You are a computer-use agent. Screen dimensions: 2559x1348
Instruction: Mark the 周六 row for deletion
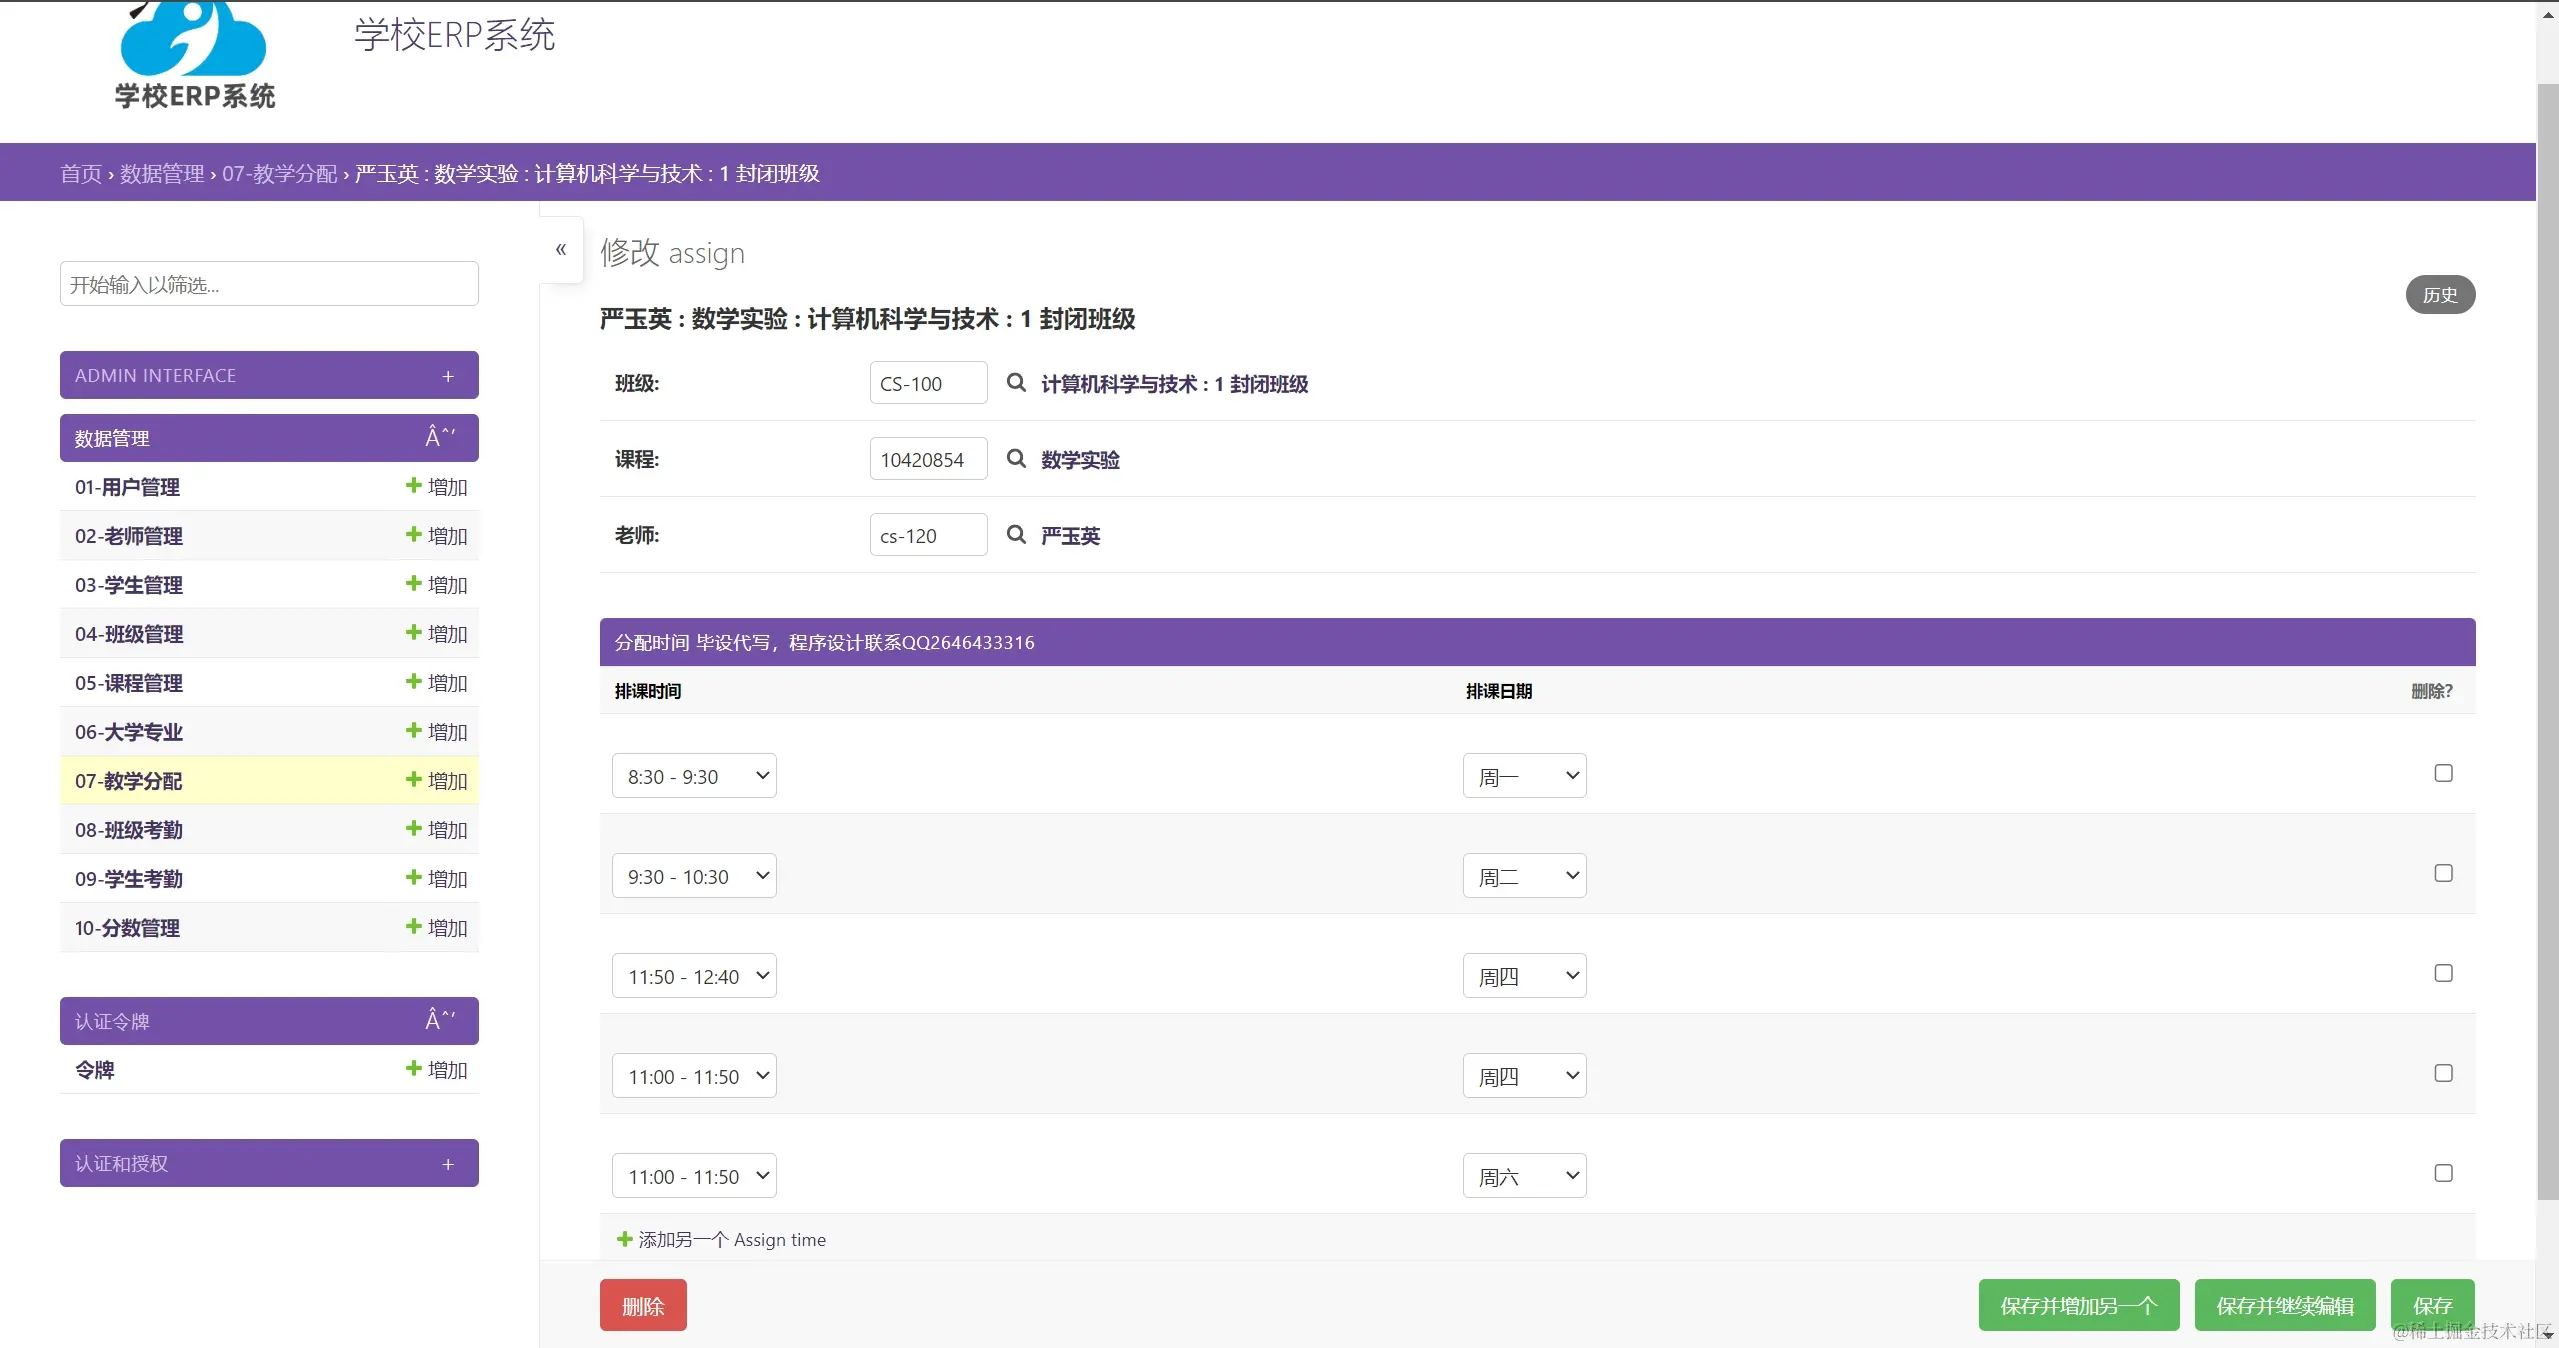click(x=2442, y=1173)
